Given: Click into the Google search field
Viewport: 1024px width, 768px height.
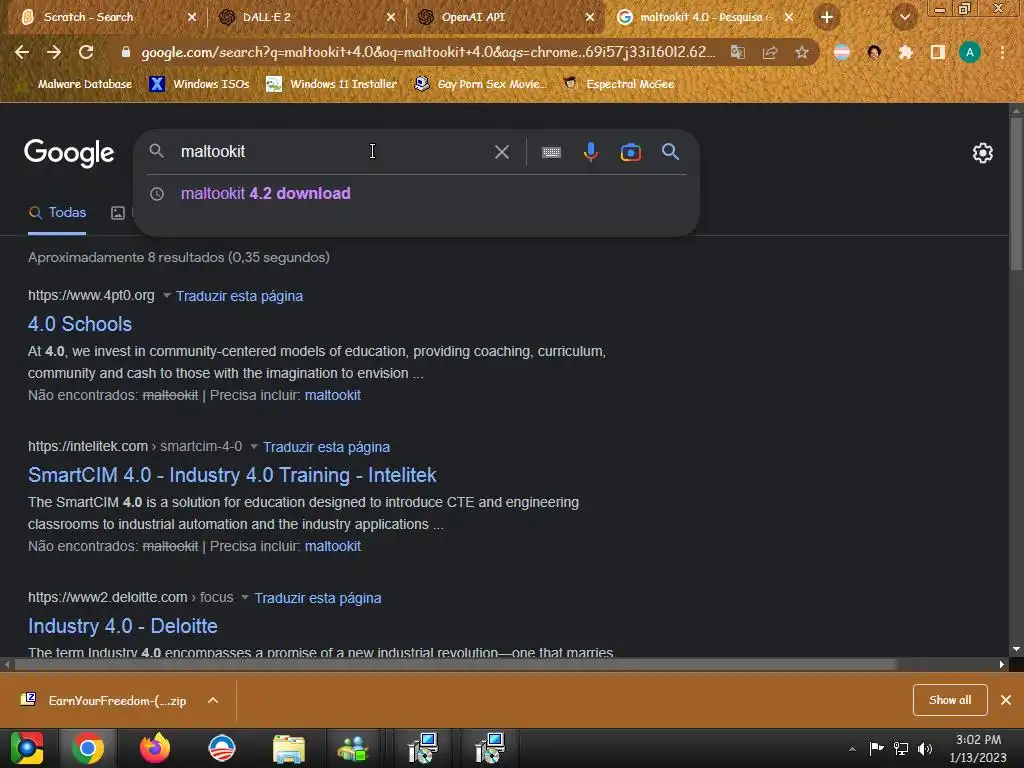Looking at the screenshot, I should (x=330, y=152).
